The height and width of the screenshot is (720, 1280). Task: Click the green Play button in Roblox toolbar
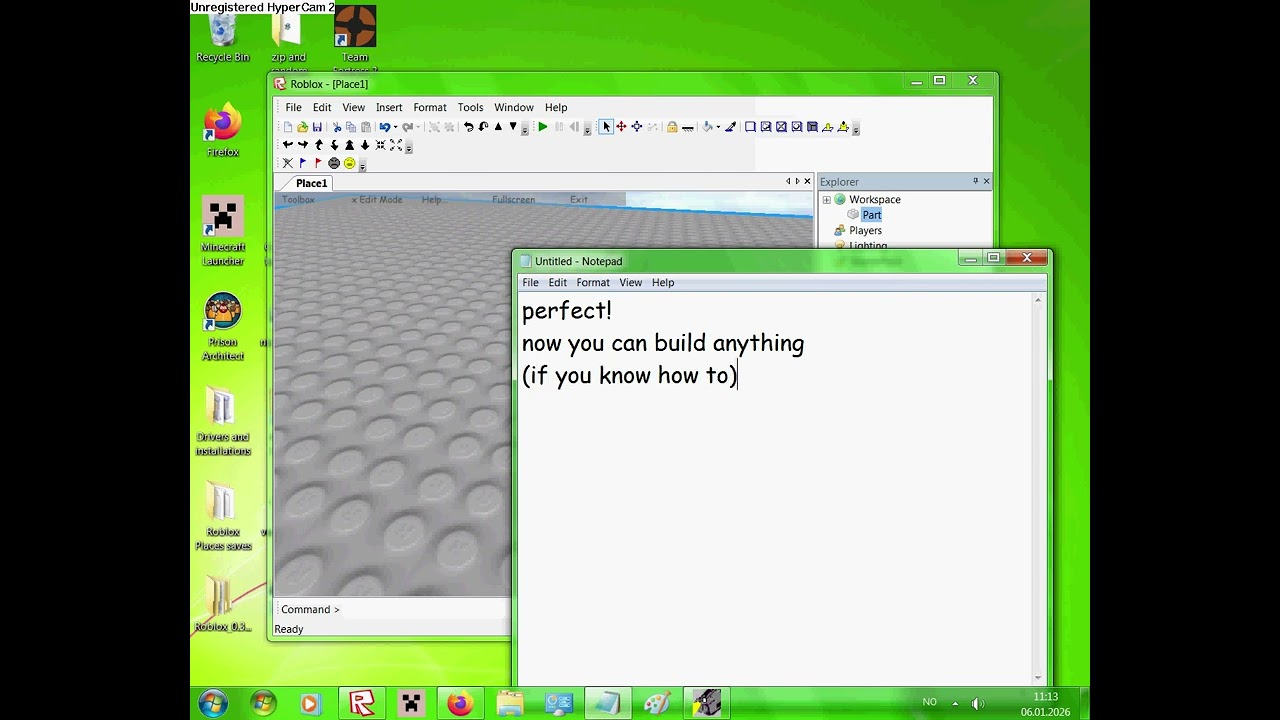[543, 127]
